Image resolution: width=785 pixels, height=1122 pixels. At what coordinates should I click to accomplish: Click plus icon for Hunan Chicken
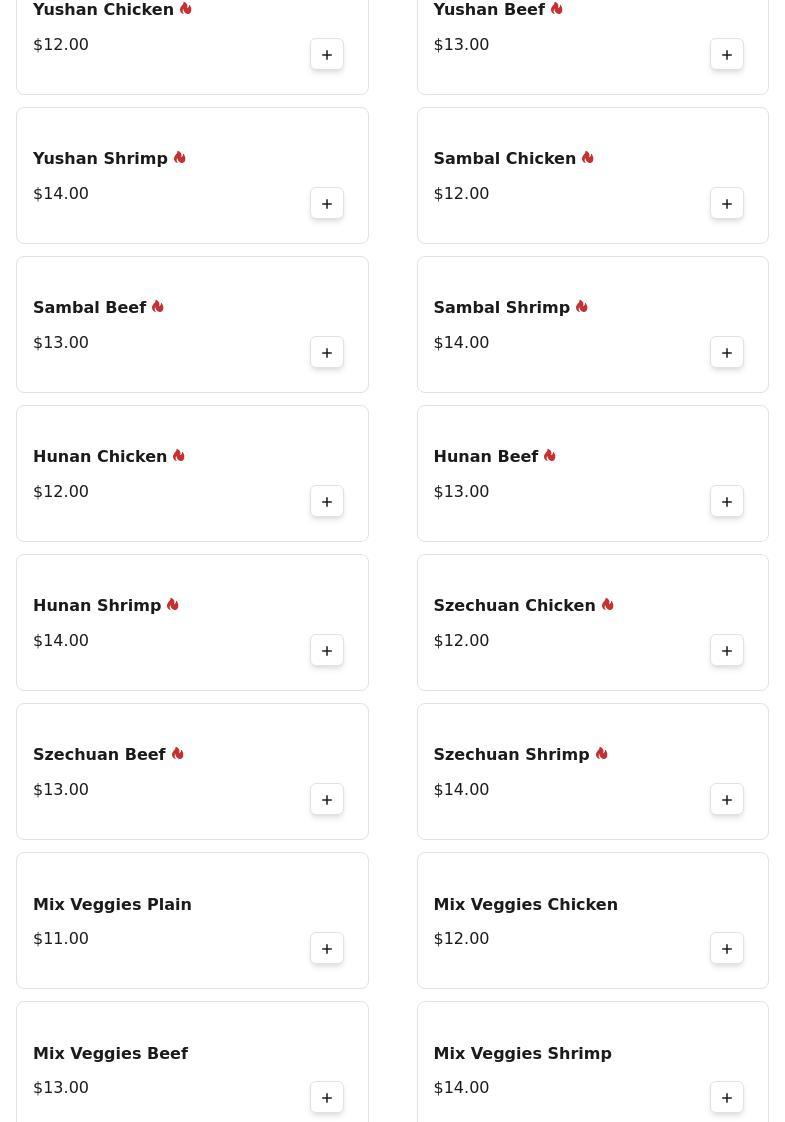327,502
